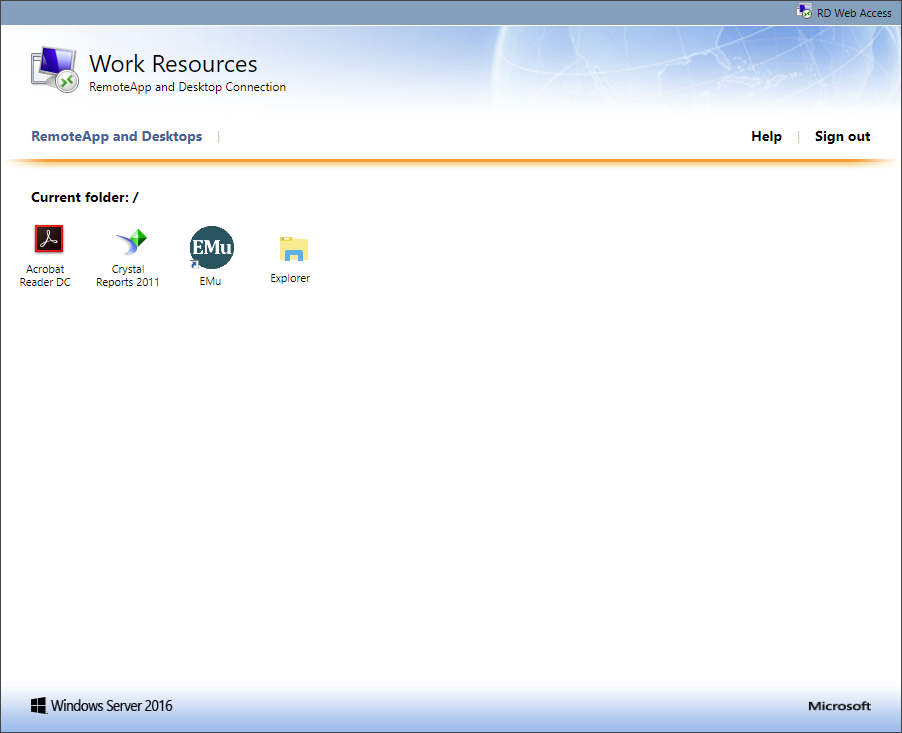Click the Windows flag logo in footer
This screenshot has width=902, height=733.
click(x=38, y=706)
